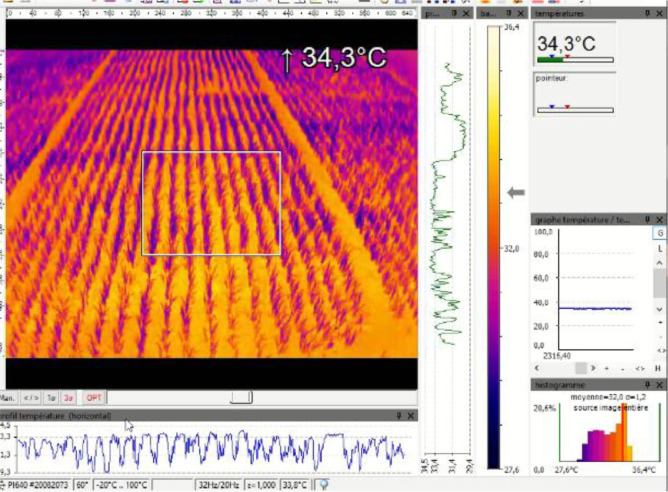Click the down chevron on graph scrollbar
Viewport: 668px width, 492px height.
point(659,310)
